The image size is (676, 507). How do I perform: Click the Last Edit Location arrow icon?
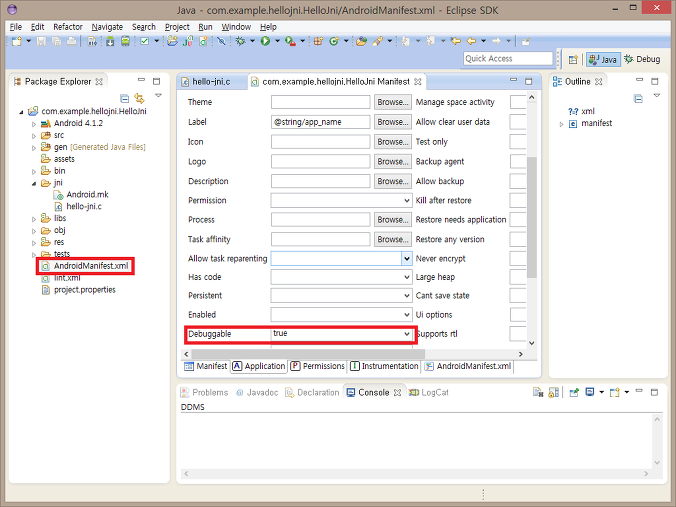456,41
